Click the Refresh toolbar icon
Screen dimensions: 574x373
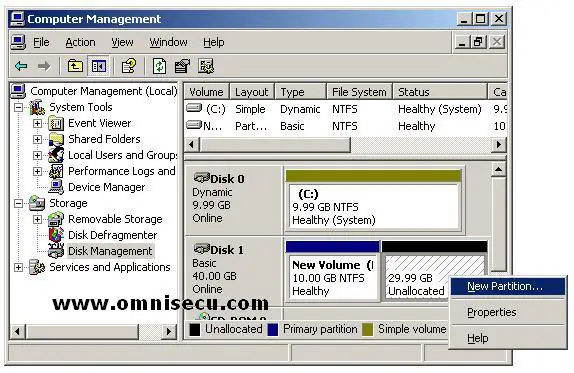coord(159,66)
